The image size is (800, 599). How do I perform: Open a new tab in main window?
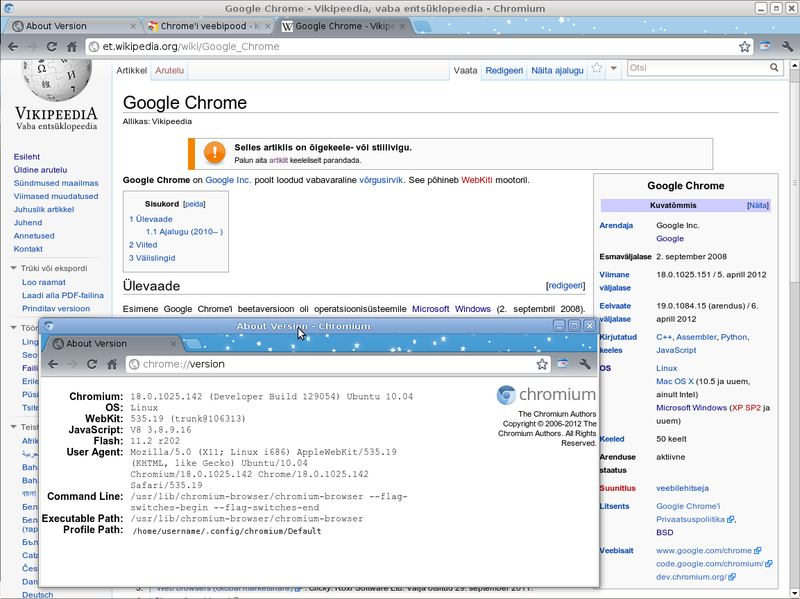coord(421,26)
